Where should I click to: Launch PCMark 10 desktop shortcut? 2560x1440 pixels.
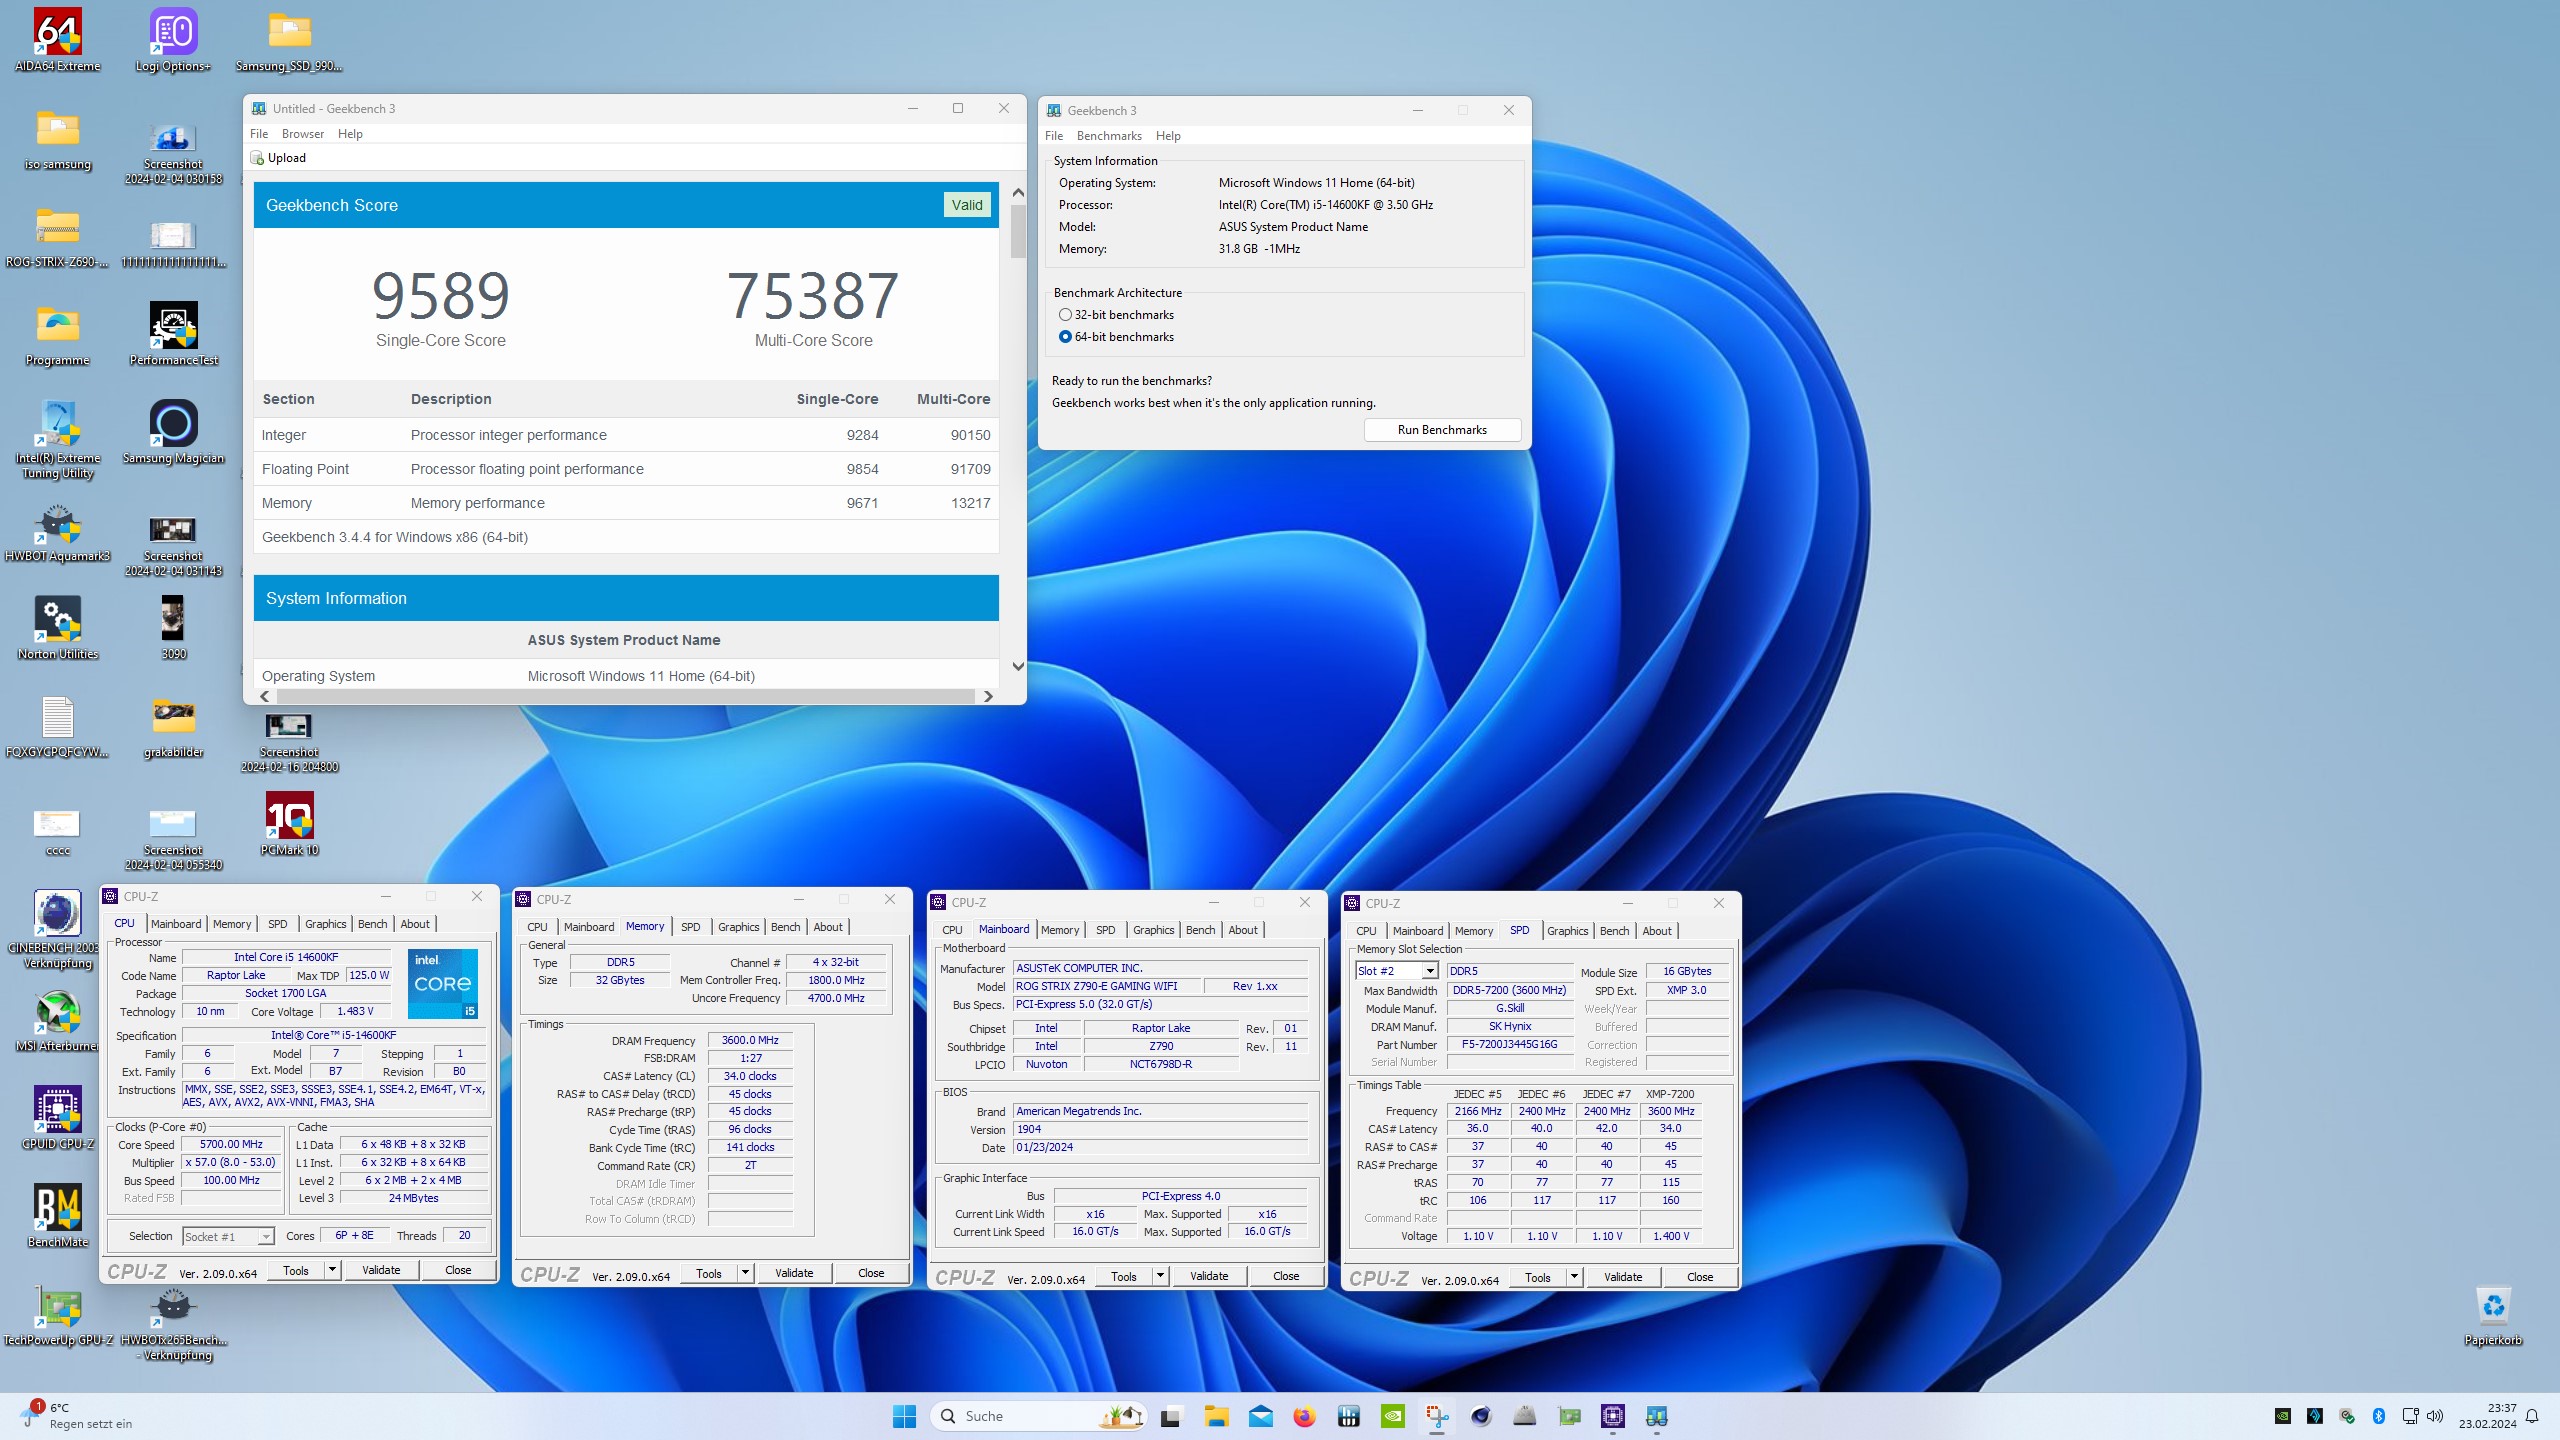(x=289, y=824)
